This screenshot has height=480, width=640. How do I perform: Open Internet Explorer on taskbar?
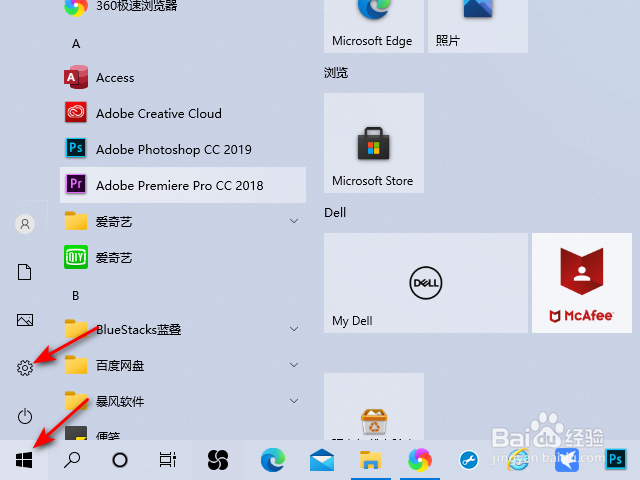(x=518, y=460)
